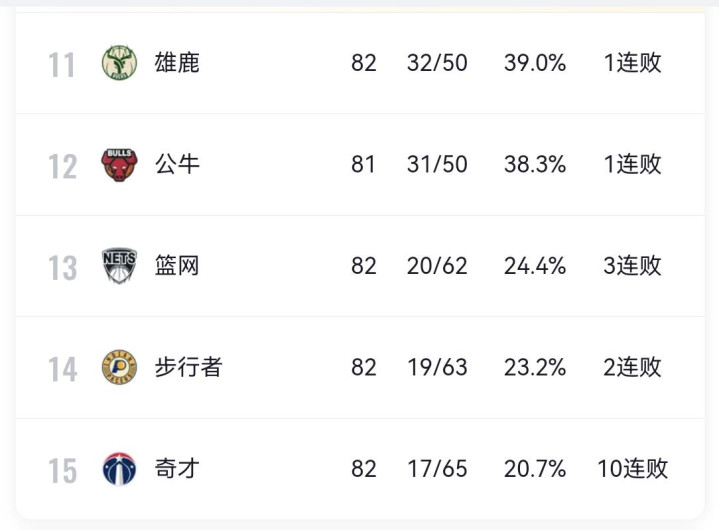Click rank number 14
The height and width of the screenshot is (530, 719).
tap(62, 369)
